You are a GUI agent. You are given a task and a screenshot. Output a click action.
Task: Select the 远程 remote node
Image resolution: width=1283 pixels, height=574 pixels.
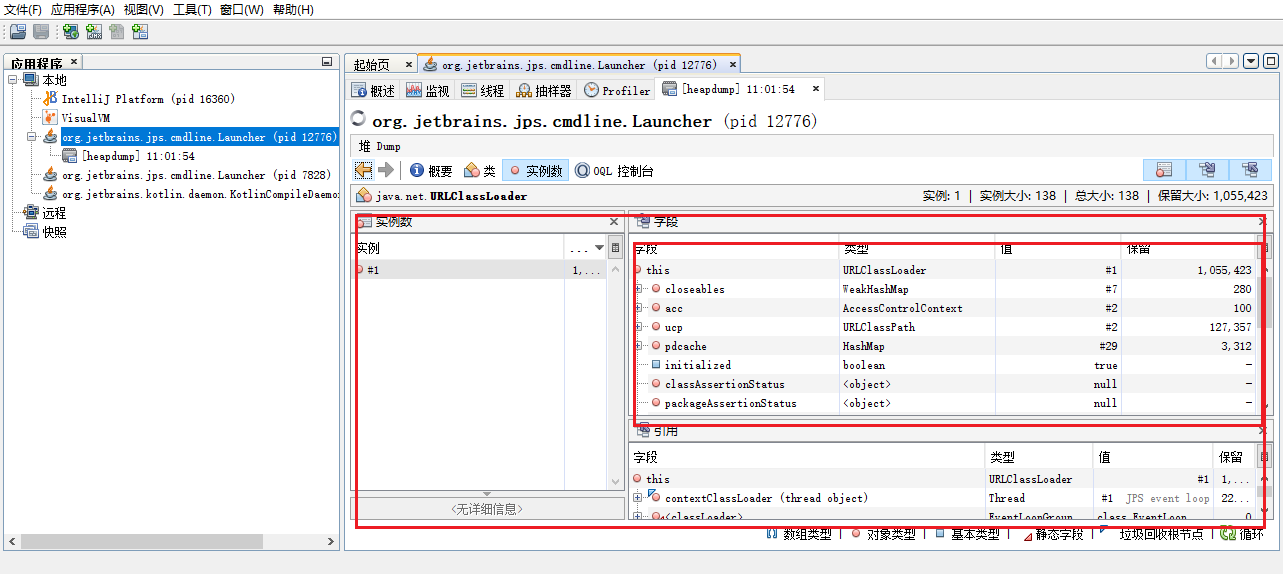click(54, 213)
